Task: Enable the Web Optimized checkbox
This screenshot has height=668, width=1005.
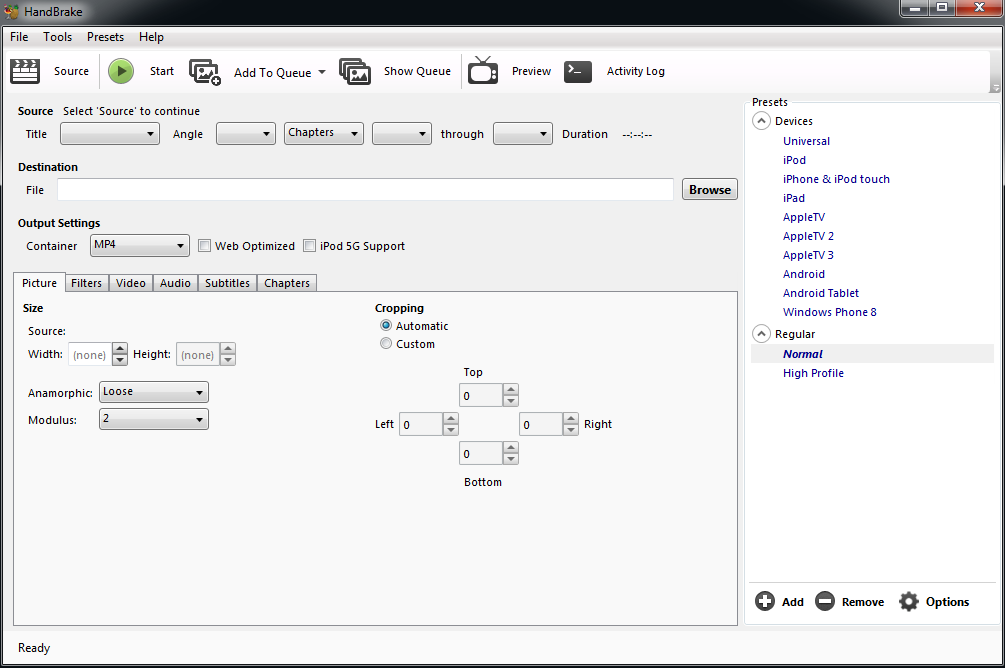Action: click(204, 246)
